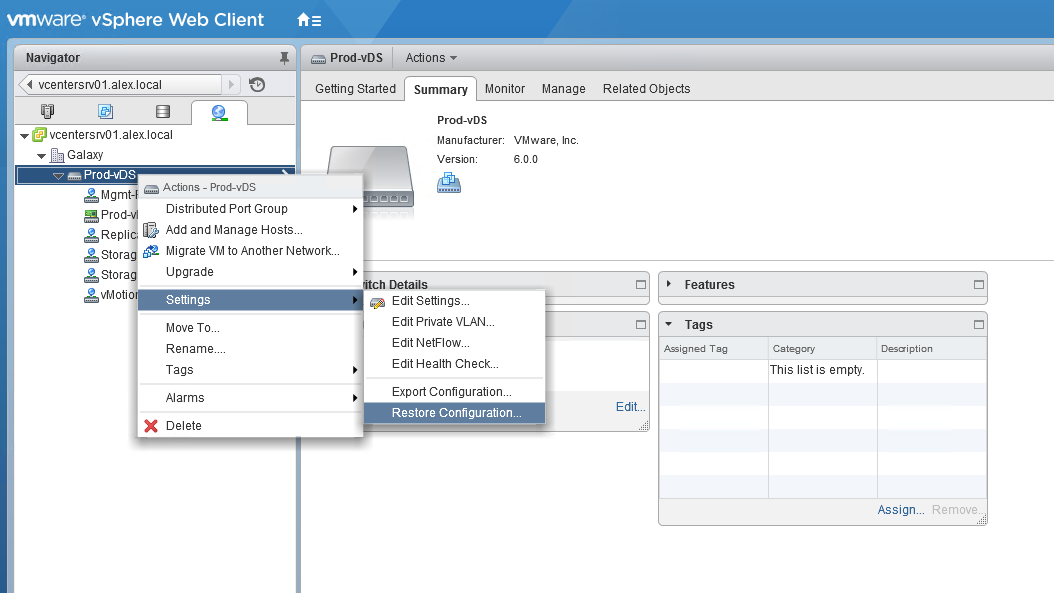
Task: Collapse the Galaxy datacenter node
Action: click(x=41, y=156)
